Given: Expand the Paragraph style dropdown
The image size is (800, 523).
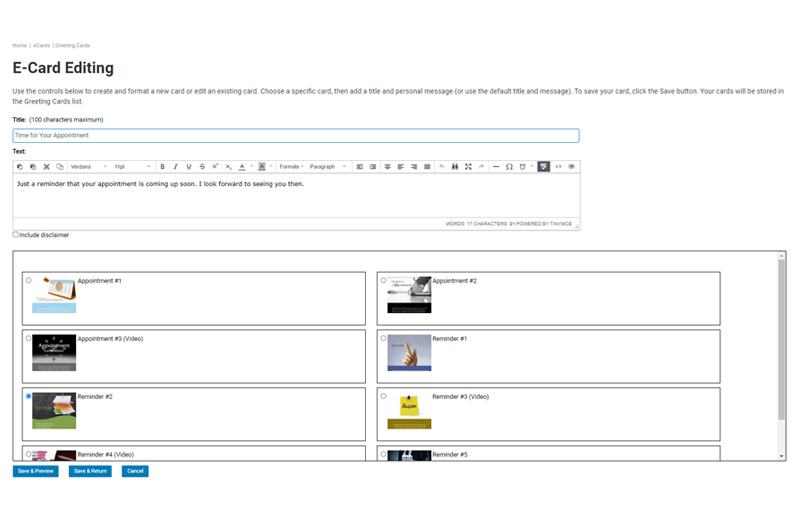Looking at the screenshot, I should tap(328, 167).
